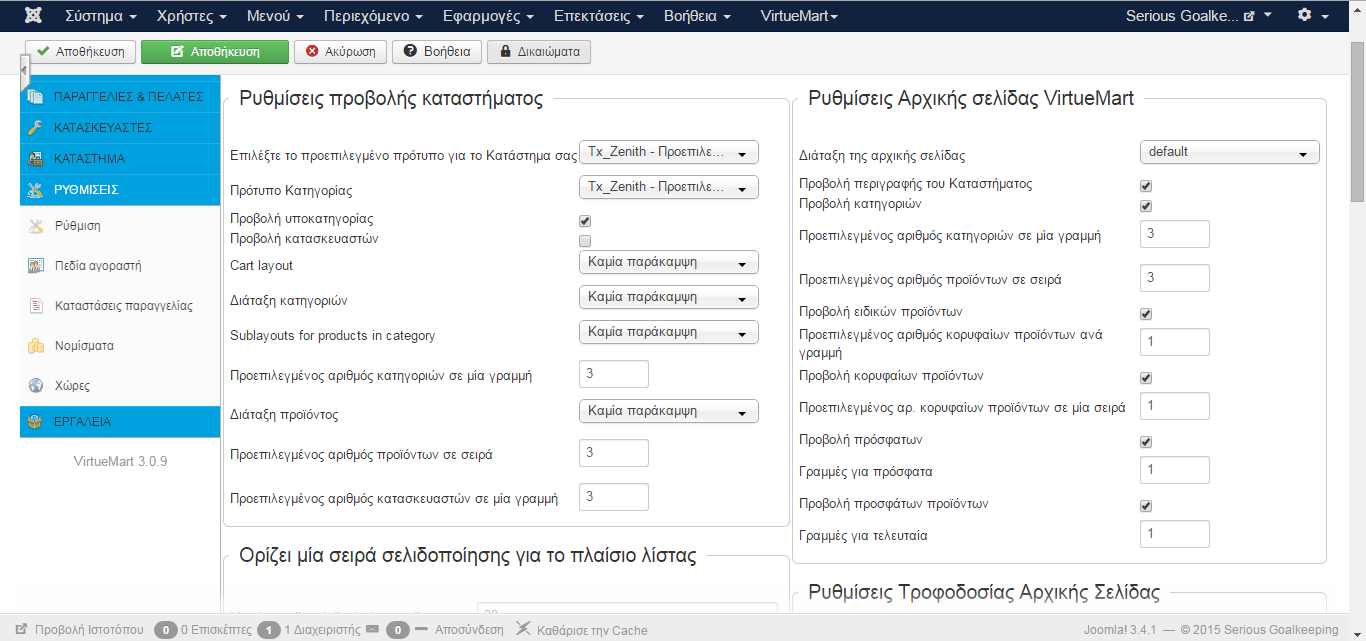
Task: Open the Βοήθεια menu in the top bar
Action: coord(699,16)
